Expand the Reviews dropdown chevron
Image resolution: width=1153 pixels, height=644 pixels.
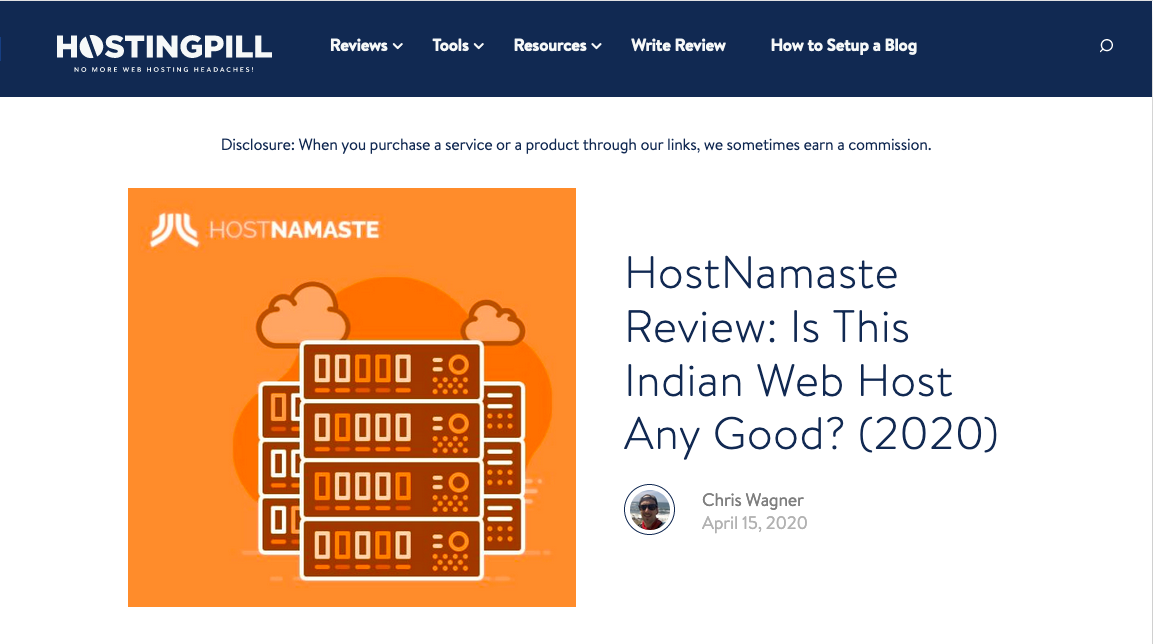coord(398,46)
